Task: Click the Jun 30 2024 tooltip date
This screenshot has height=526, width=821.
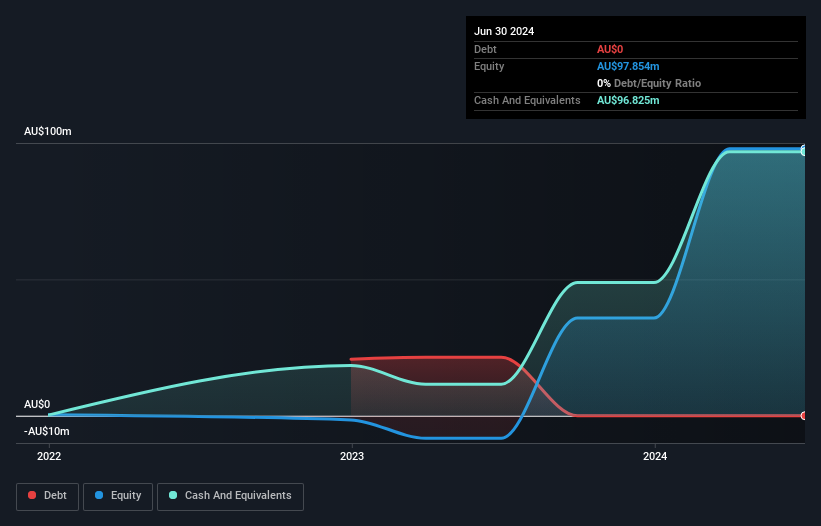Action: (x=504, y=31)
